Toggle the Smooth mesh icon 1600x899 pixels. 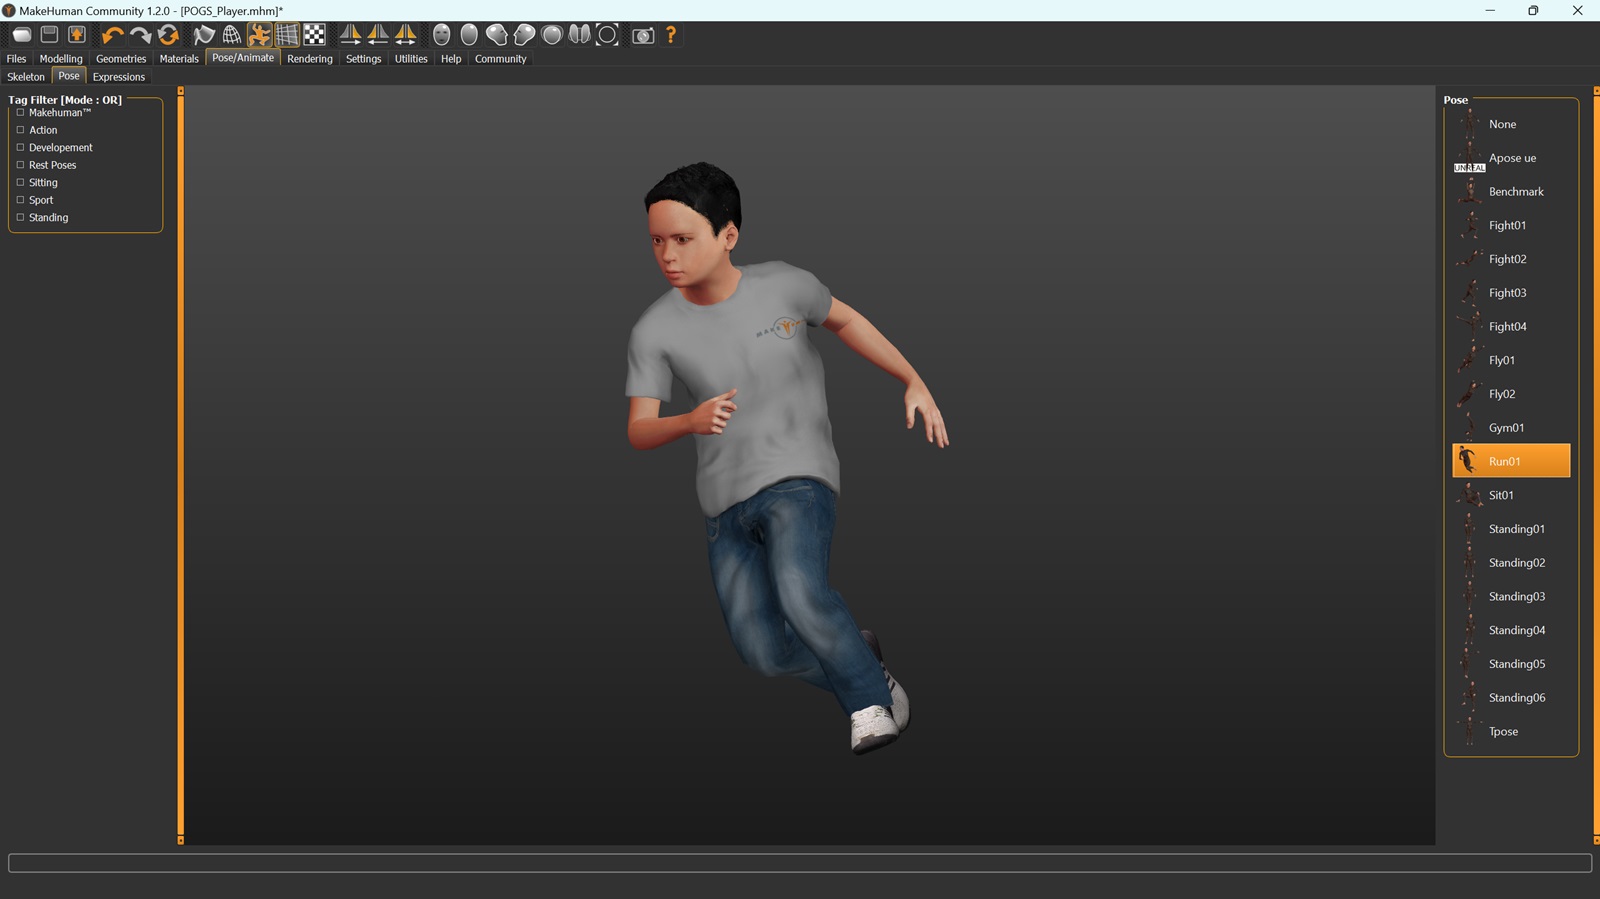[x=204, y=35]
